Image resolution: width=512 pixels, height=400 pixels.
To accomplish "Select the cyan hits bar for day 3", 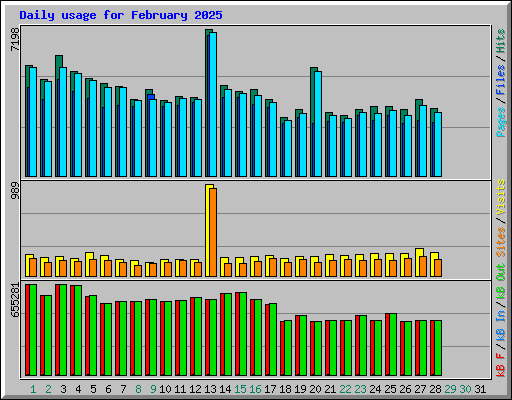I will (63, 122).
